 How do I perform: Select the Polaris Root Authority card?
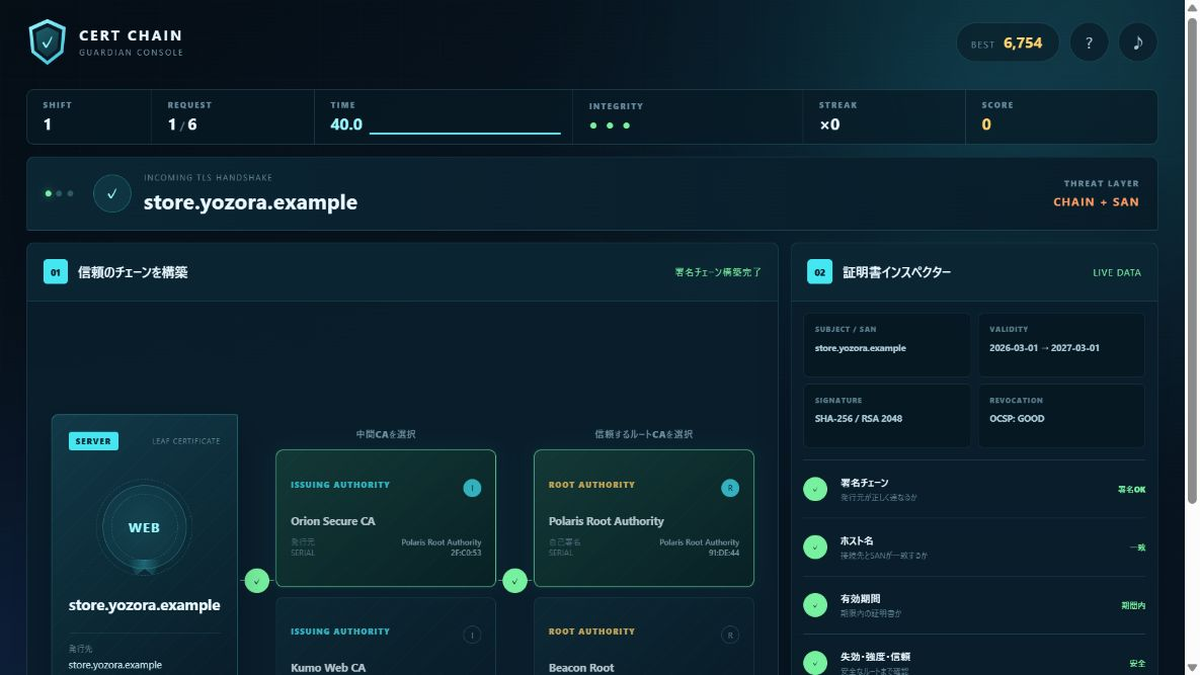(x=644, y=518)
